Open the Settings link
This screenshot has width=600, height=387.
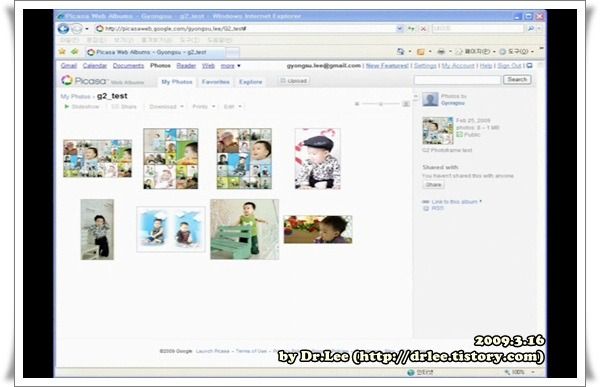[425, 66]
